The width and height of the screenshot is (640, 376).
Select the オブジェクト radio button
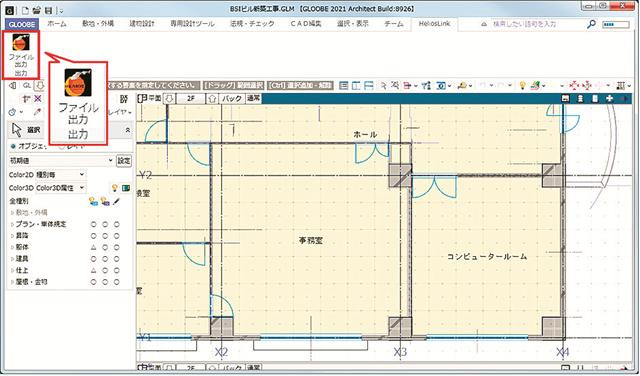coord(13,146)
